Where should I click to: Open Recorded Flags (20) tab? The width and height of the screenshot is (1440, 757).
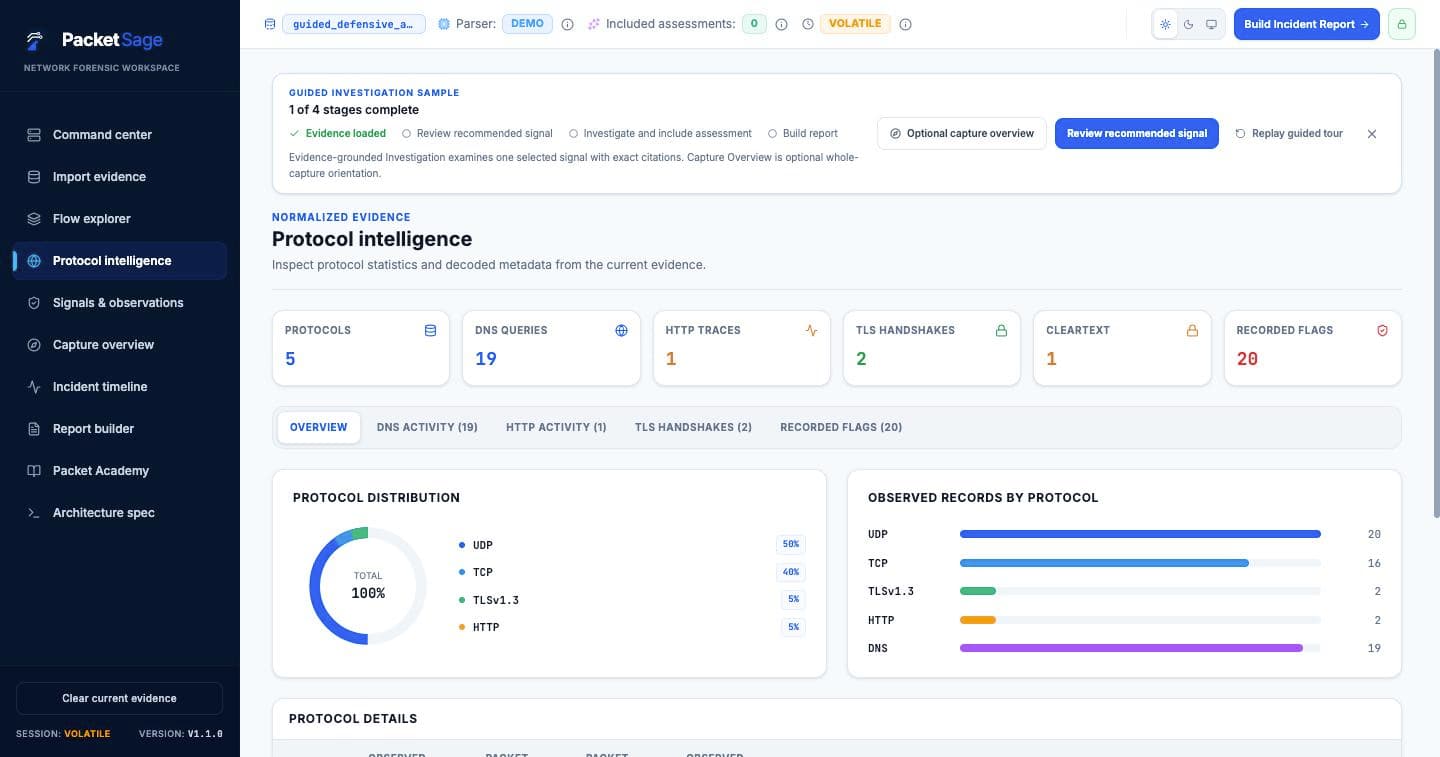tap(841, 427)
